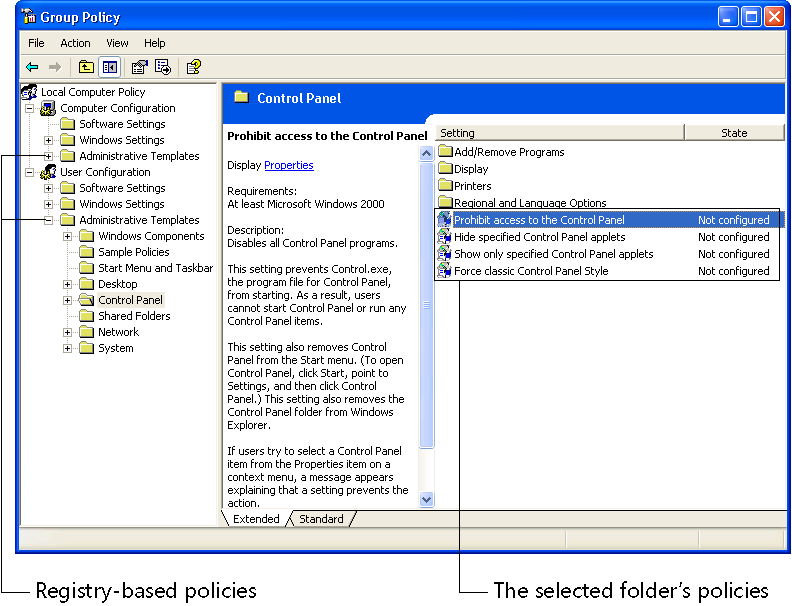Image resolution: width=792 pixels, height=606 pixels.
Task: Click the Properties link in description
Action: [289, 165]
